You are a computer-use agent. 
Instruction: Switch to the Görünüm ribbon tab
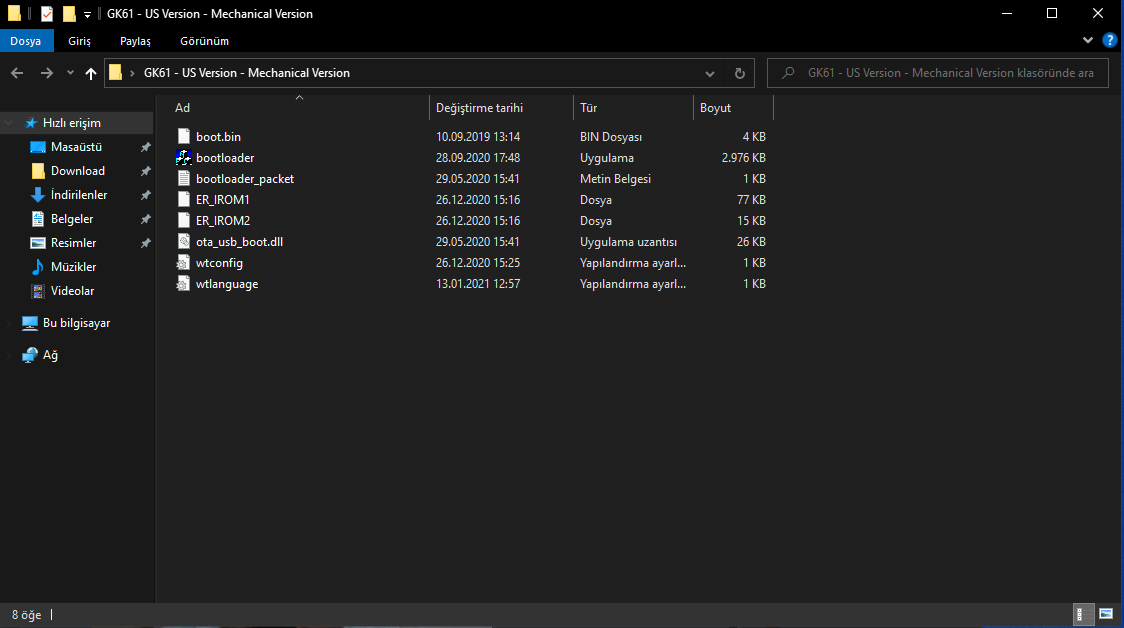204,41
